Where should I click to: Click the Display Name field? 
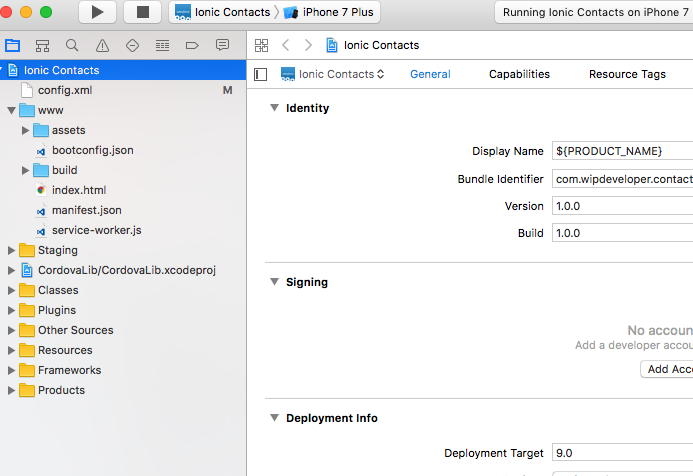coord(622,151)
